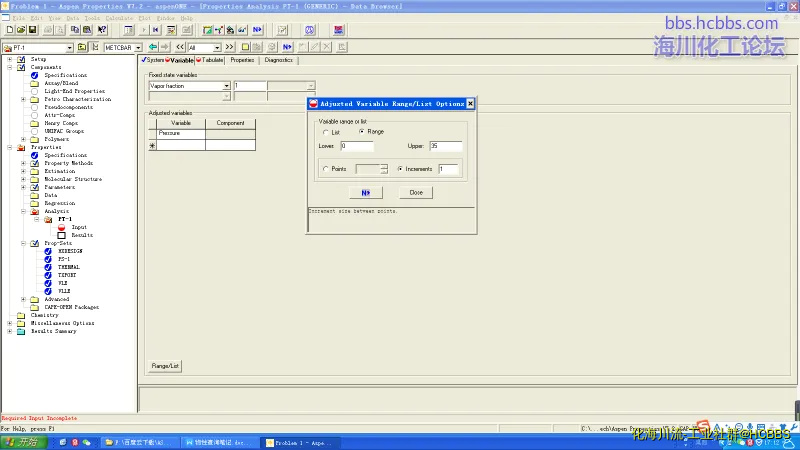Select the TXPORT prop-set in tree
The width and height of the screenshot is (800, 450).
coord(67,275)
